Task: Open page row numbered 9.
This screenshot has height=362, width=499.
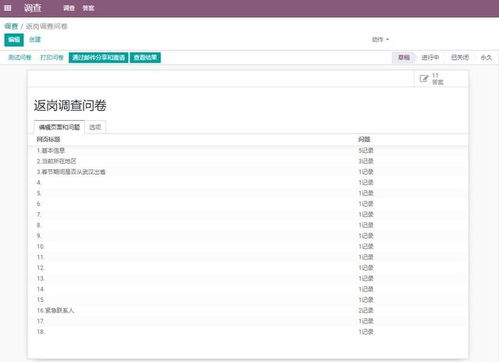Action: coord(248,236)
